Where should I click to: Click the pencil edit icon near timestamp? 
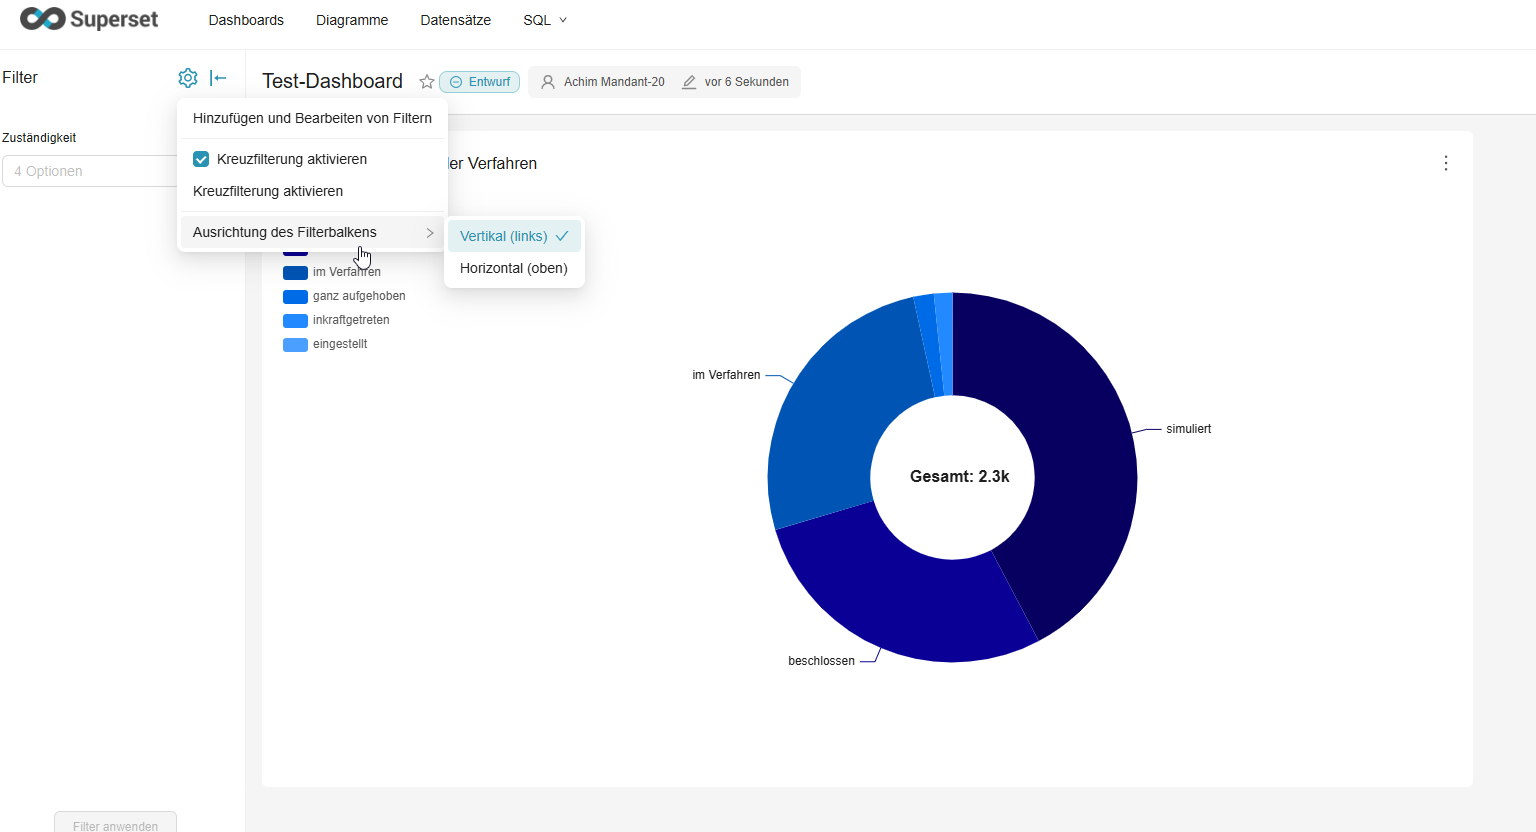pos(689,82)
